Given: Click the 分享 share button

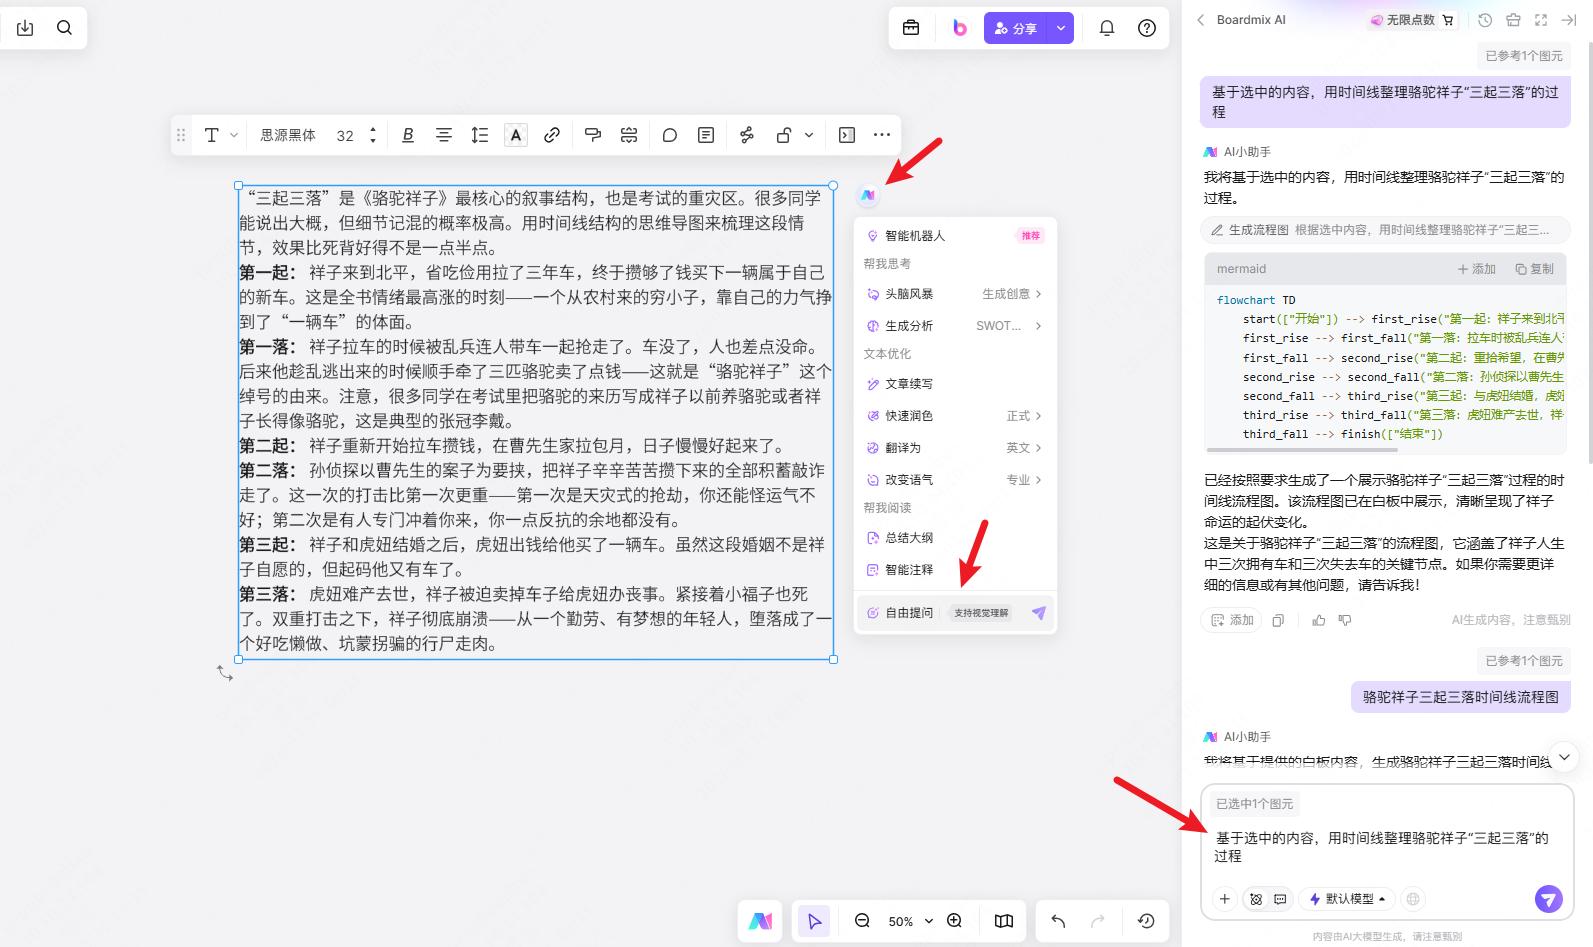Looking at the screenshot, I should [1015, 28].
